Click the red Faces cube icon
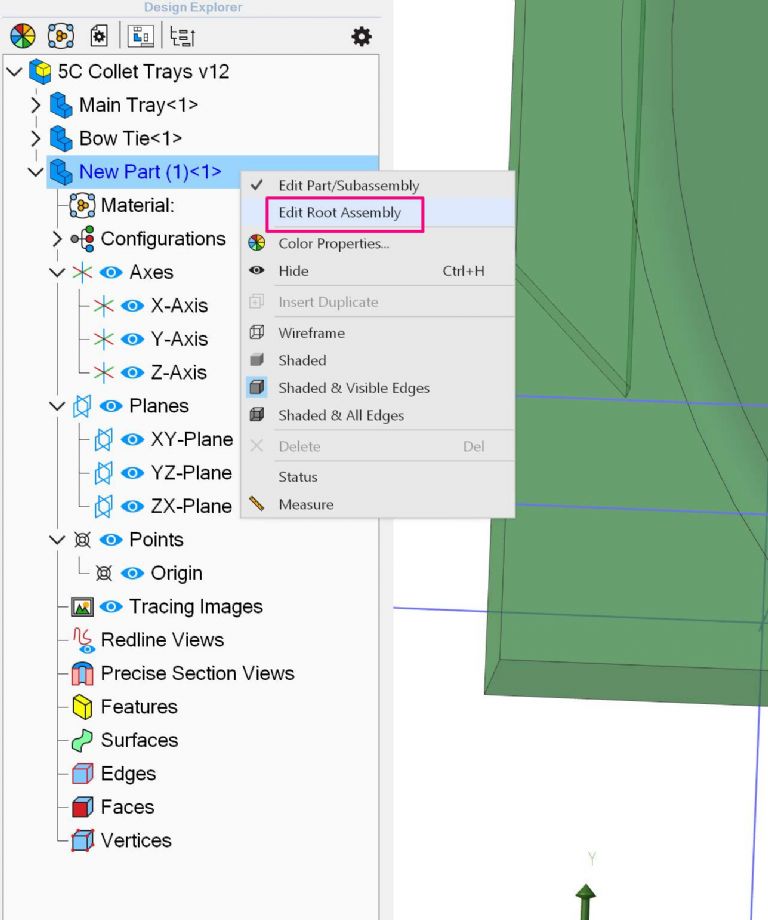The height and width of the screenshot is (920, 768). 83,807
